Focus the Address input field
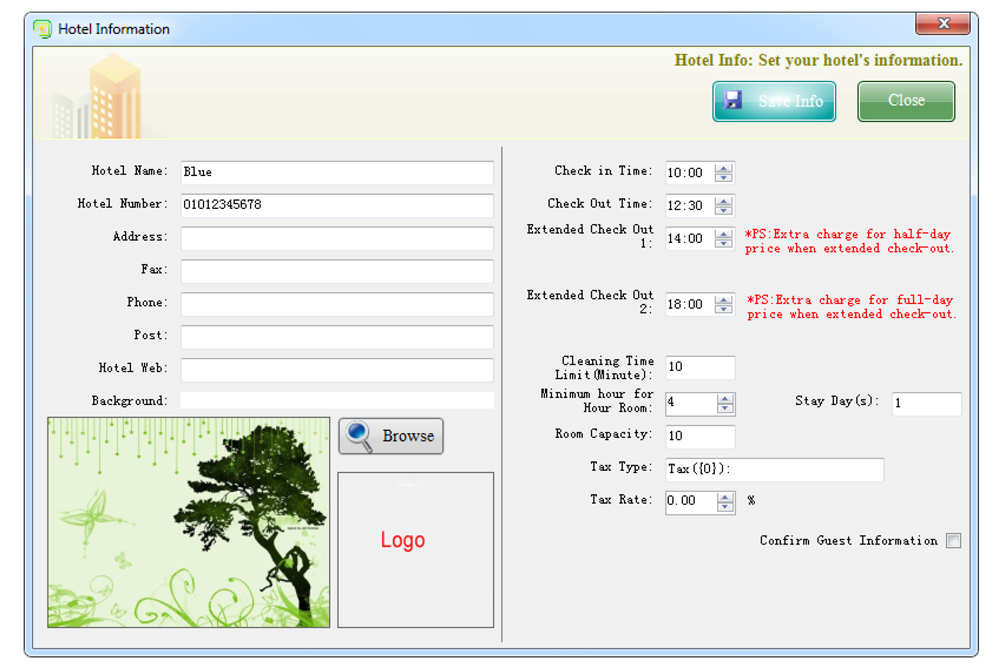Screen dimensions: 1000x664 click(337, 238)
